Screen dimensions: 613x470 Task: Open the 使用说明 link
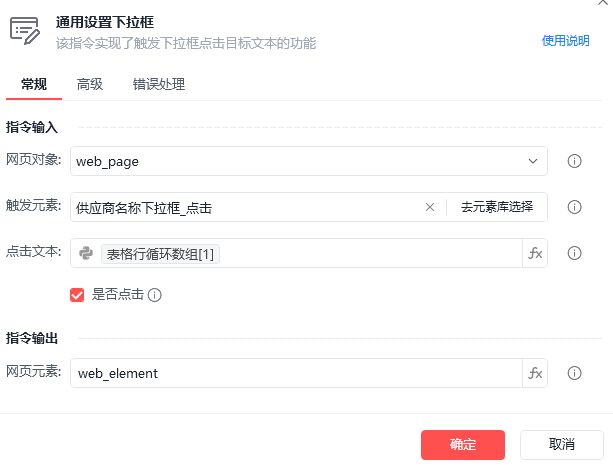pyautogui.click(x=565, y=41)
